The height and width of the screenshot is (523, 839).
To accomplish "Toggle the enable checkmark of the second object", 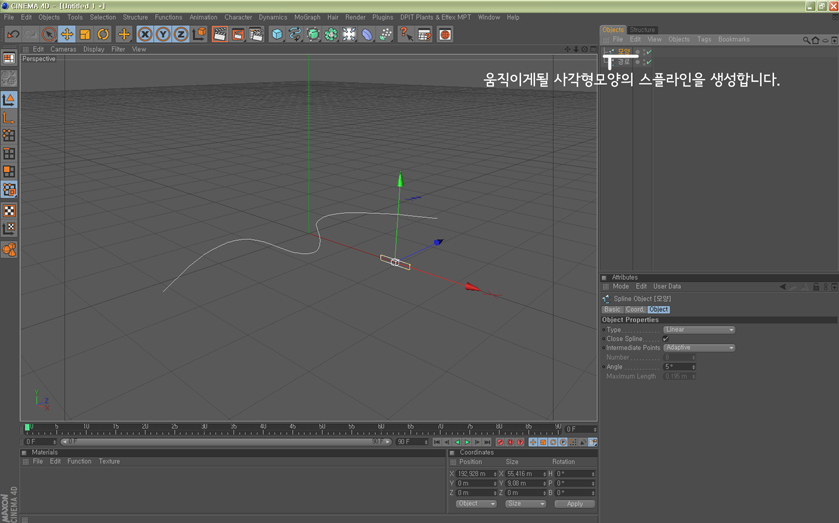I will pyautogui.click(x=649, y=62).
